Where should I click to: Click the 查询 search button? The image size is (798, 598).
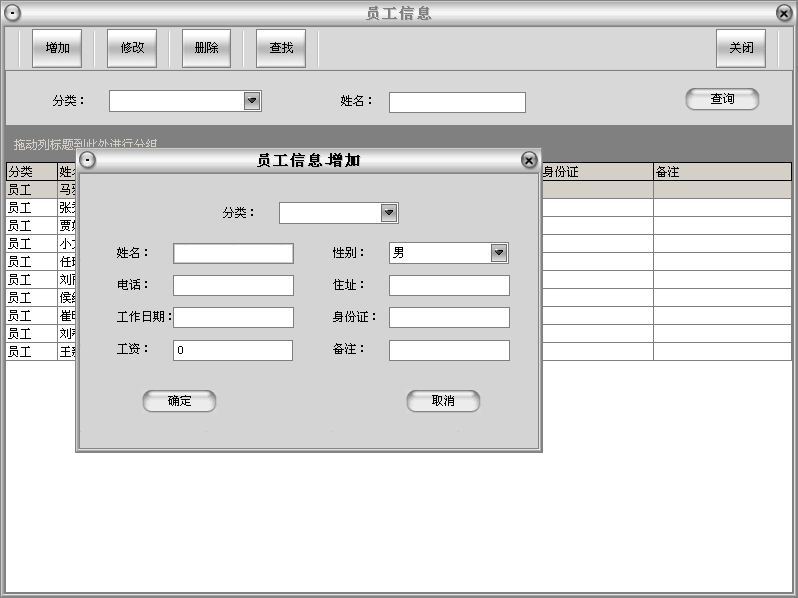tap(722, 99)
